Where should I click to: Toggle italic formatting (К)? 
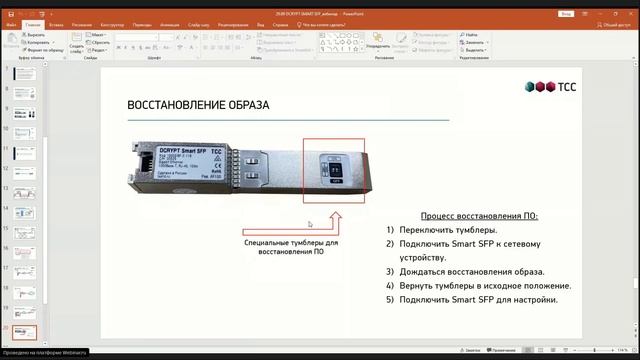126,48
